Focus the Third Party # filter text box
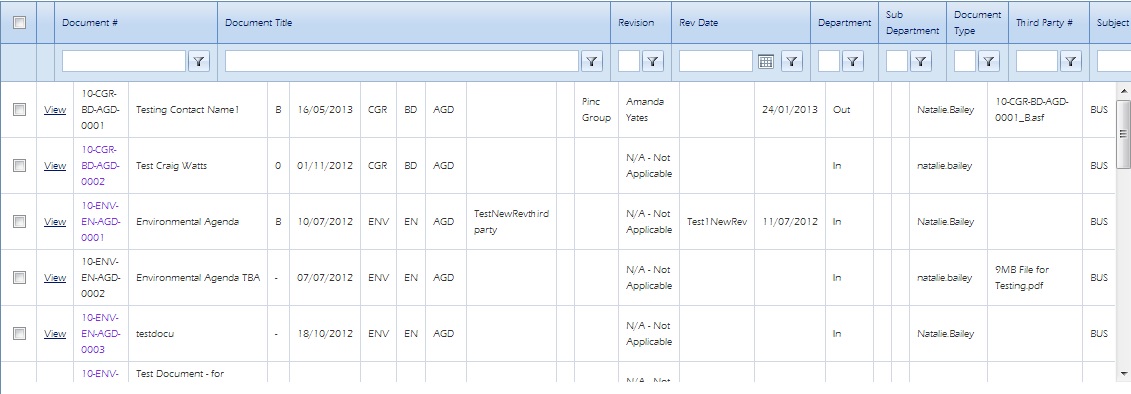The height and width of the screenshot is (394, 1131). click(x=1037, y=62)
